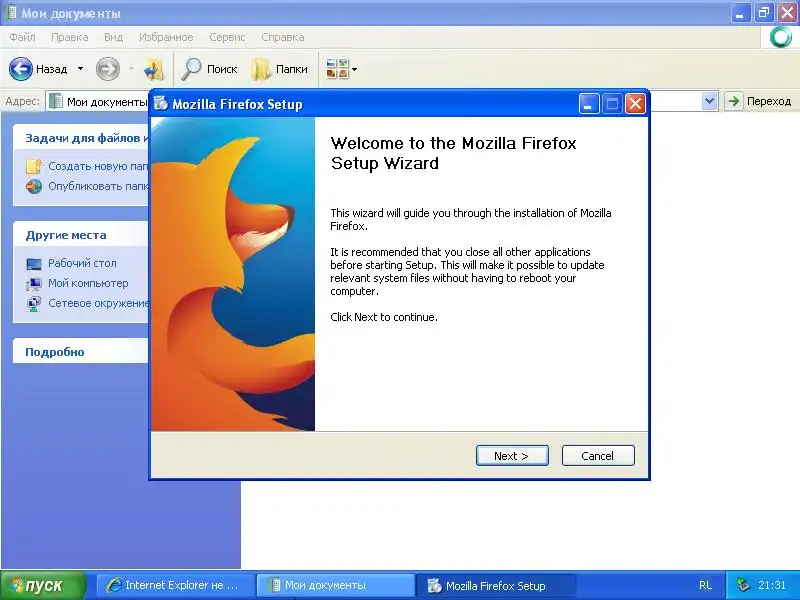Switch to Internet Explorer taskbar button
Screen dimensions: 800x600
click(175, 585)
